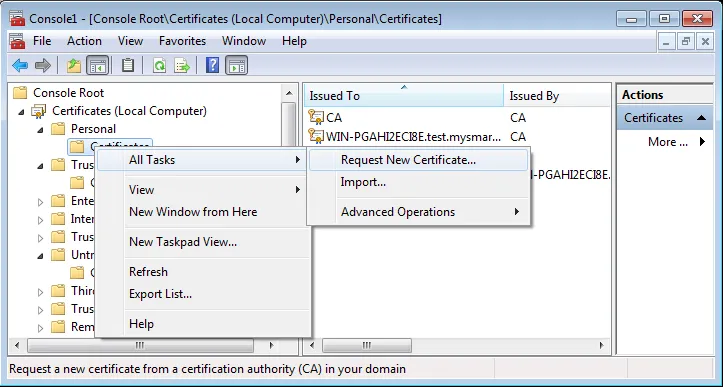Click the WIN-PGAHI2ECI8E certificate icon
Image resolution: width=723 pixels, height=387 pixels.
[316, 136]
